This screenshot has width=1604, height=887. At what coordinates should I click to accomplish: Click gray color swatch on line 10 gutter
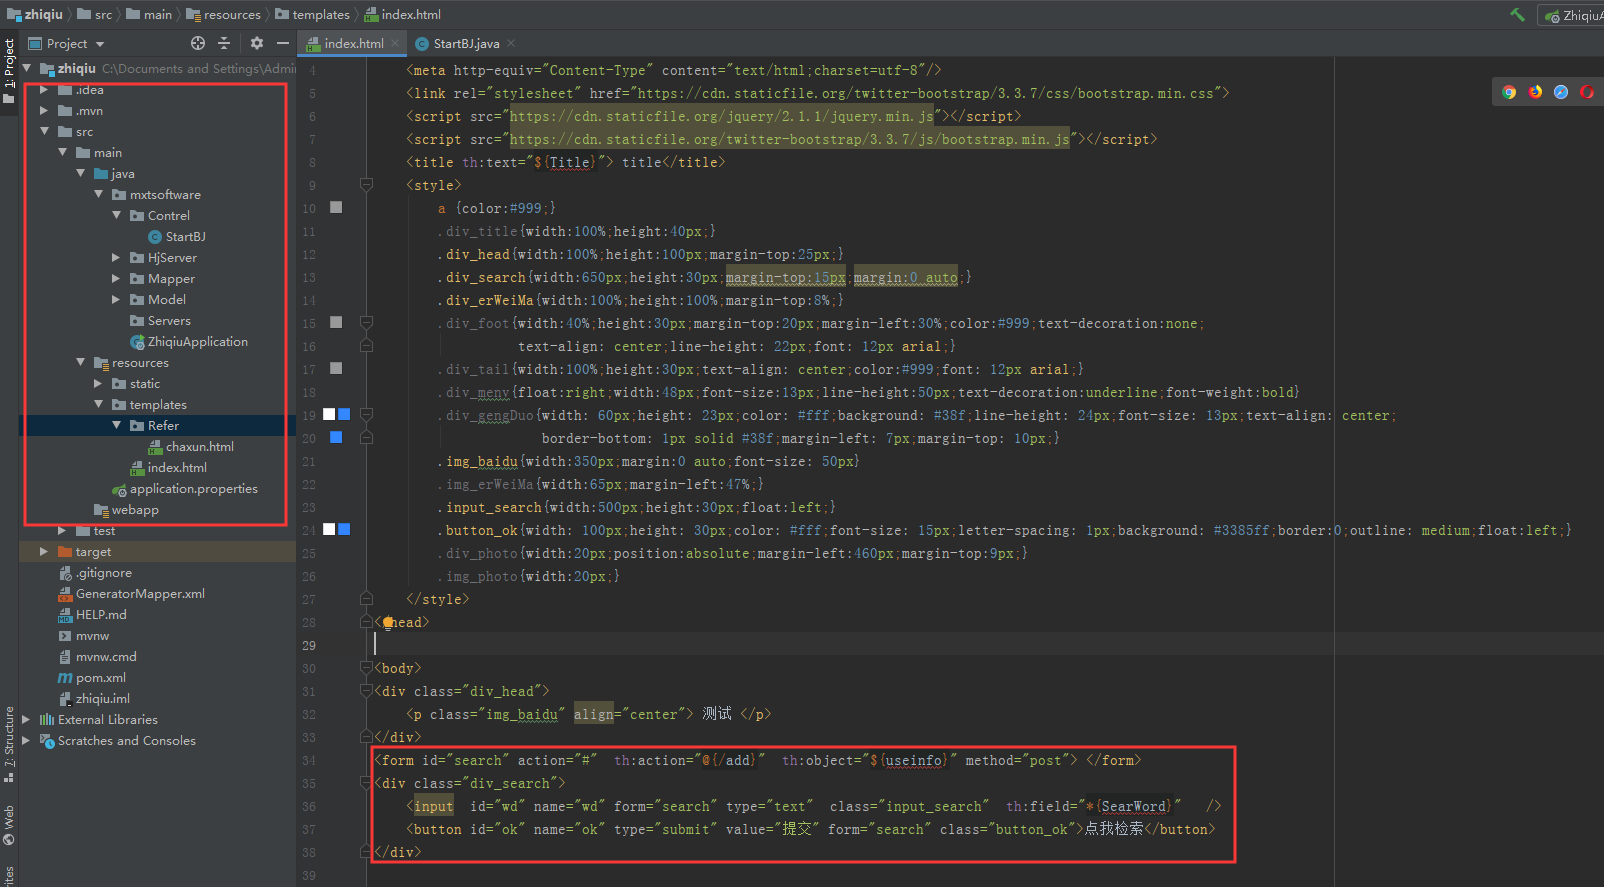336,207
